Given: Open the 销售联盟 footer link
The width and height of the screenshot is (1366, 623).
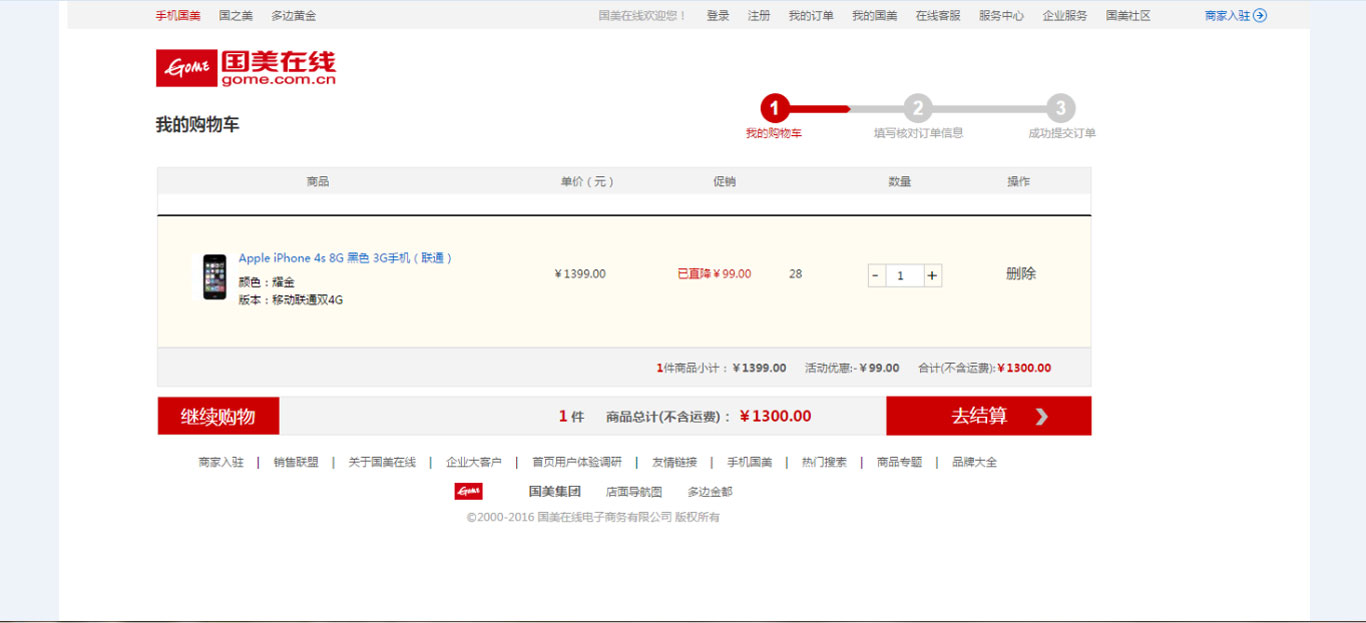Looking at the screenshot, I should click(x=296, y=462).
